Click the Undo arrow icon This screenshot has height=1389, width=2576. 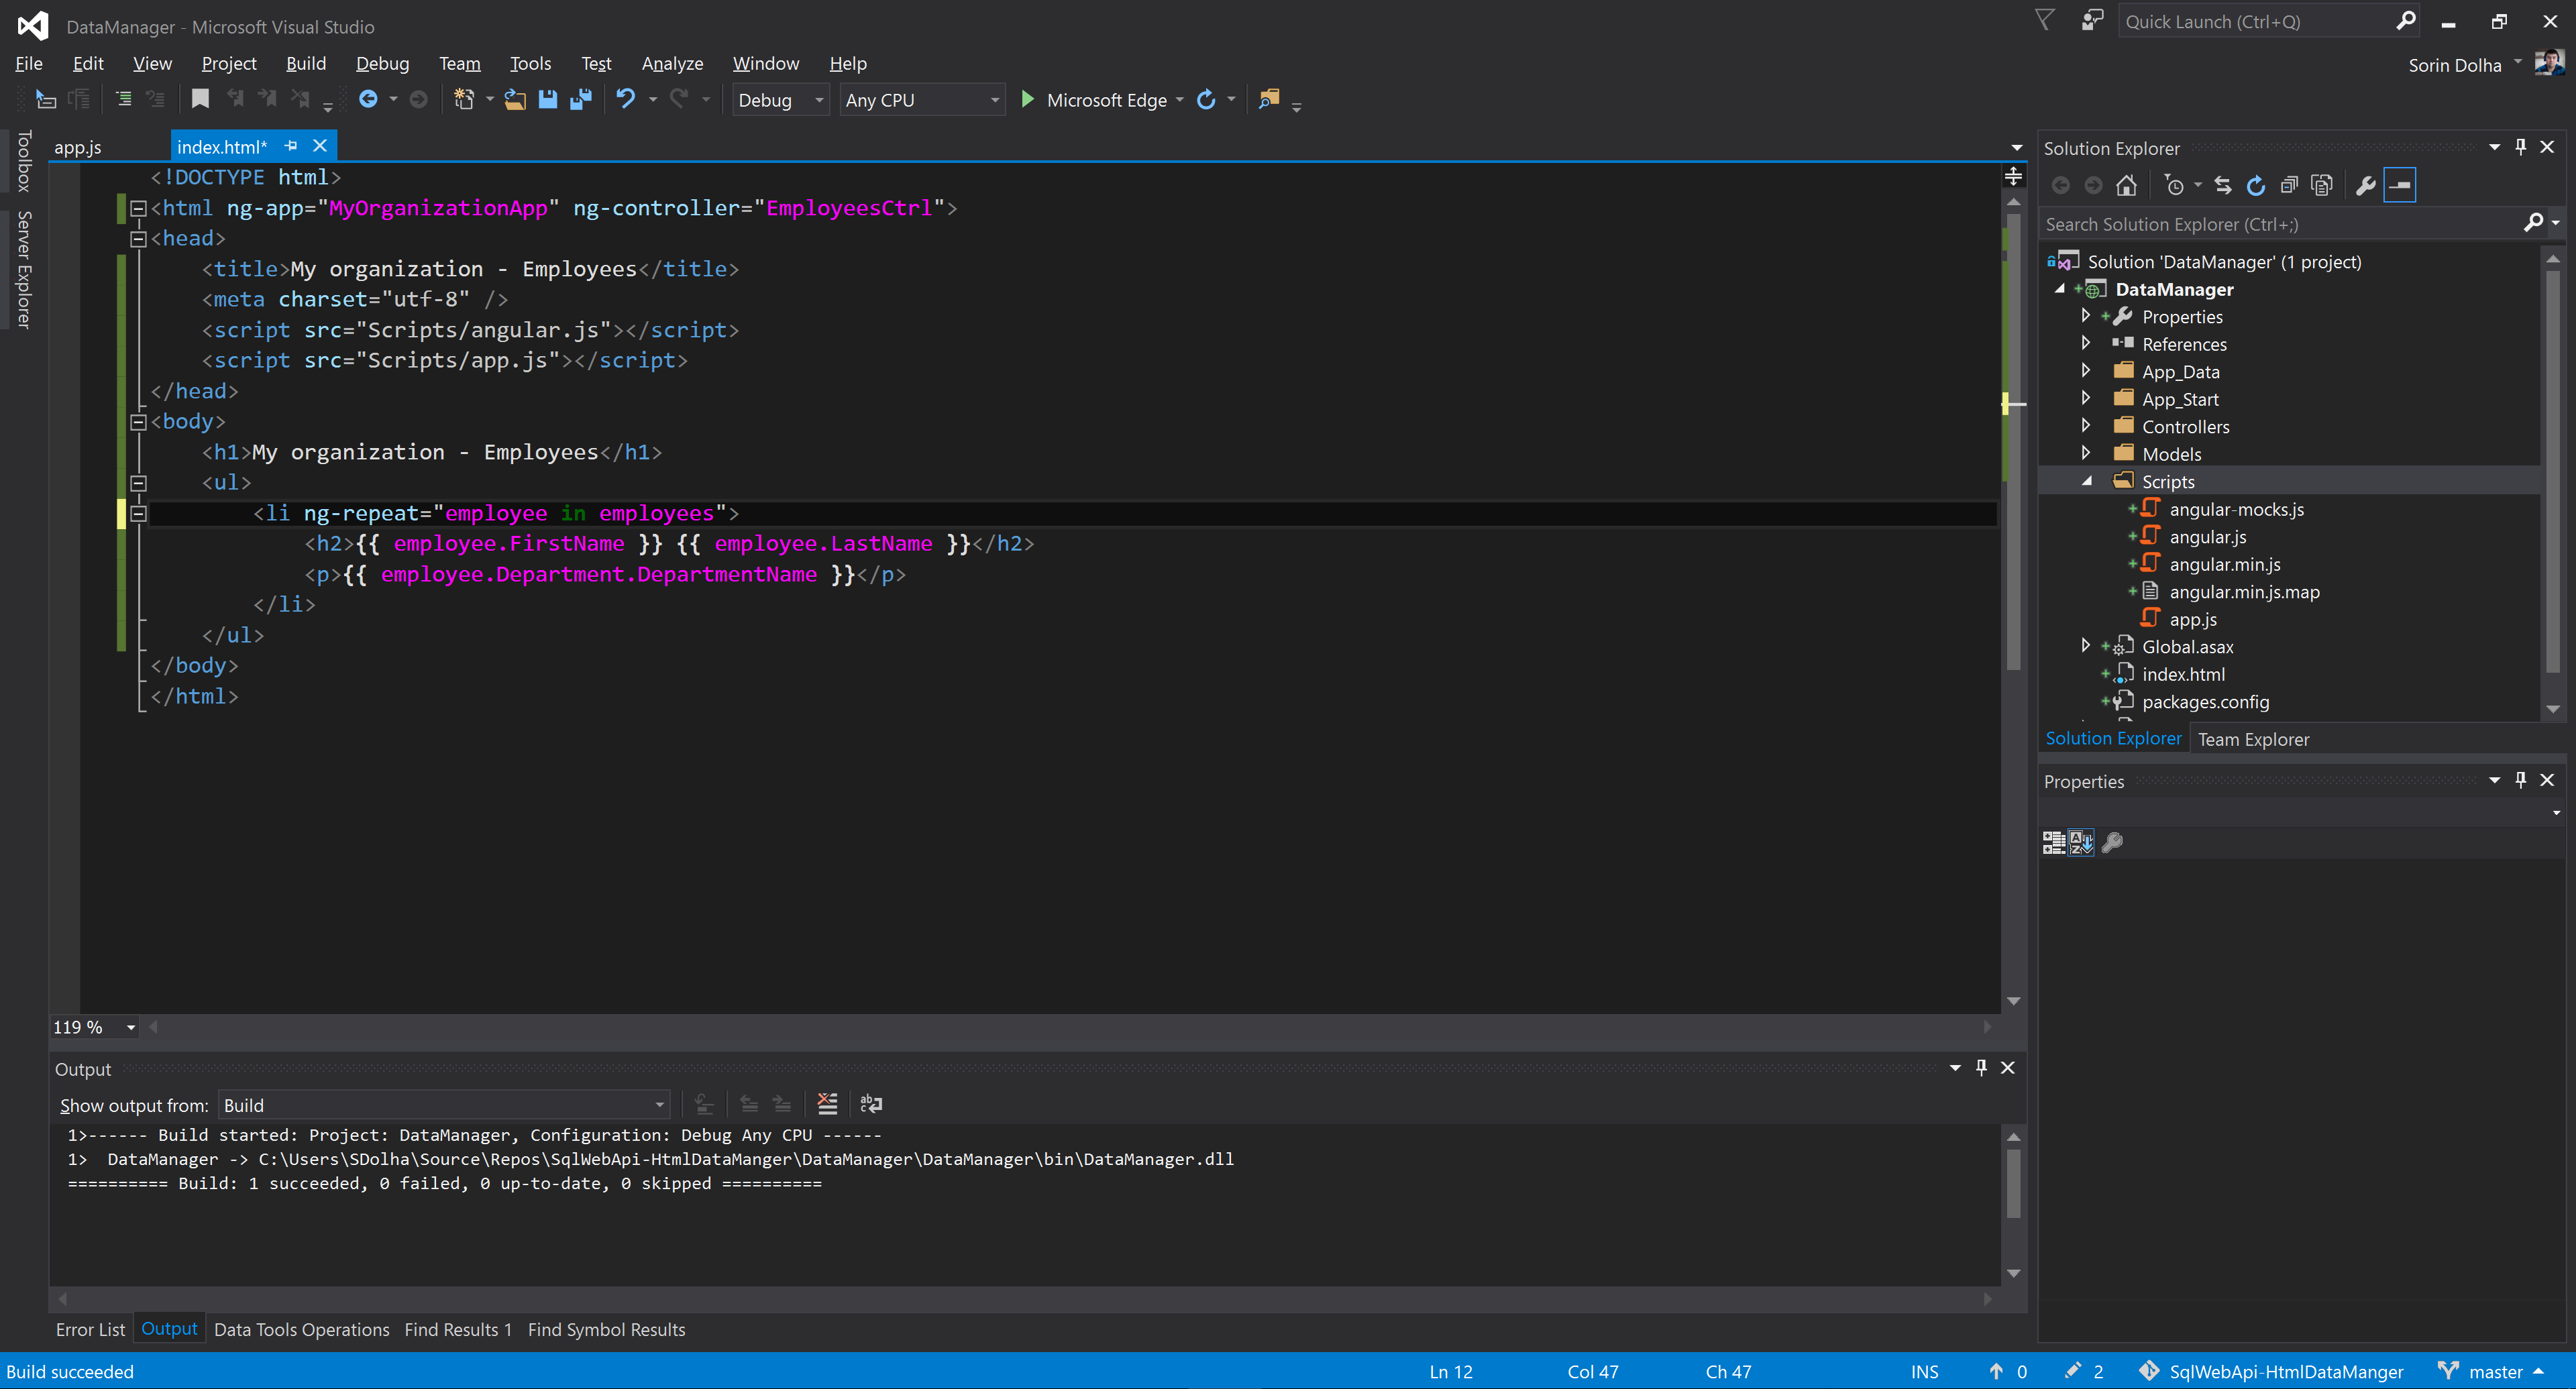tap(626, 99)
